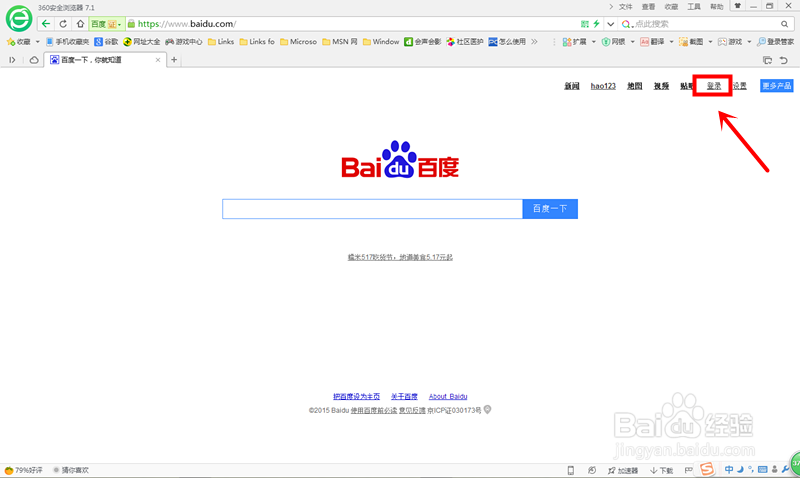Open the 地图 link
The width and height of the screenshot is (800, 478).
tap(635, 86)
